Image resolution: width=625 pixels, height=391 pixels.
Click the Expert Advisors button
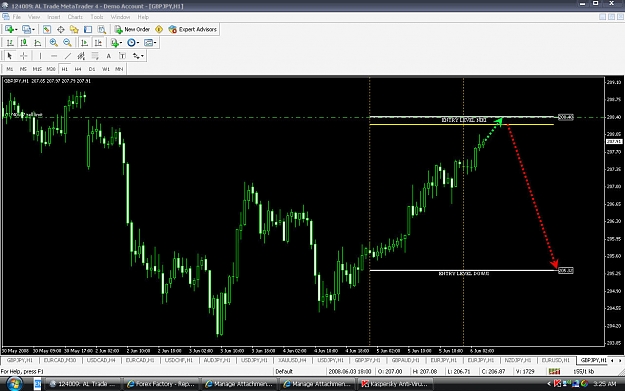[193, 29]
